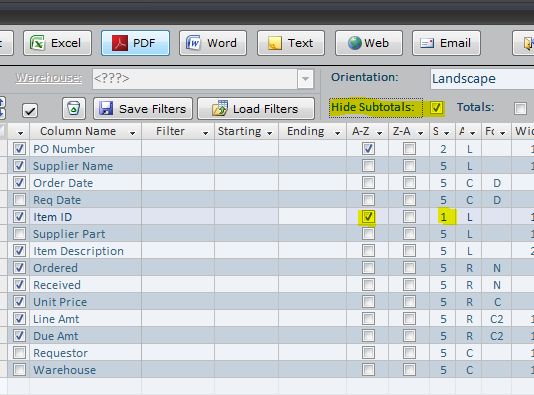Check the Req Date include checkbox
This screenshot has height=395, width=534.
pos(19,200)
